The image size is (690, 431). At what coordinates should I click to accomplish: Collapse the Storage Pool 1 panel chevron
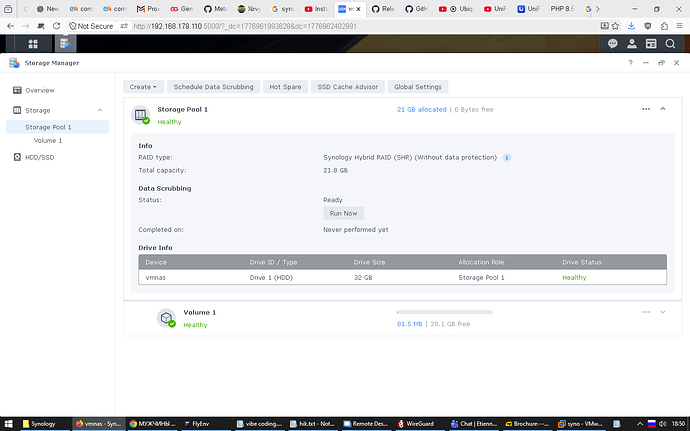[663, 109]
